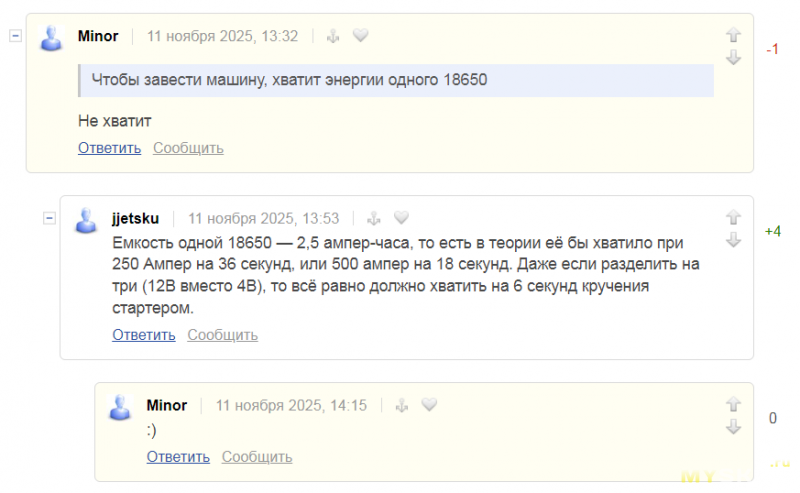Viewport: 800px width, 493px height.
Task: Downvote Minor's 13:32 comment
Action: coord(733,58)
